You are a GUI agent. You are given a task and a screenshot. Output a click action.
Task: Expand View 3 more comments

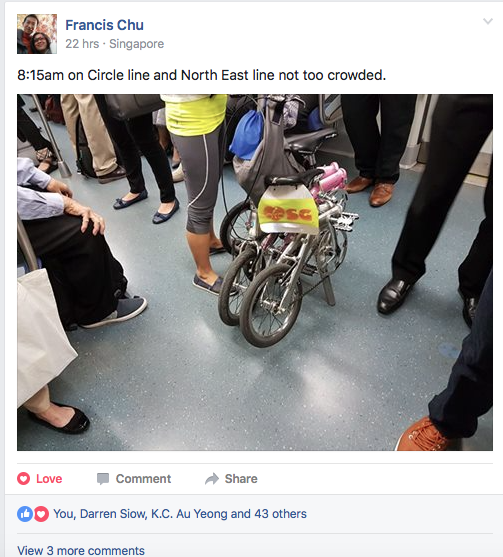pos(81,550)
